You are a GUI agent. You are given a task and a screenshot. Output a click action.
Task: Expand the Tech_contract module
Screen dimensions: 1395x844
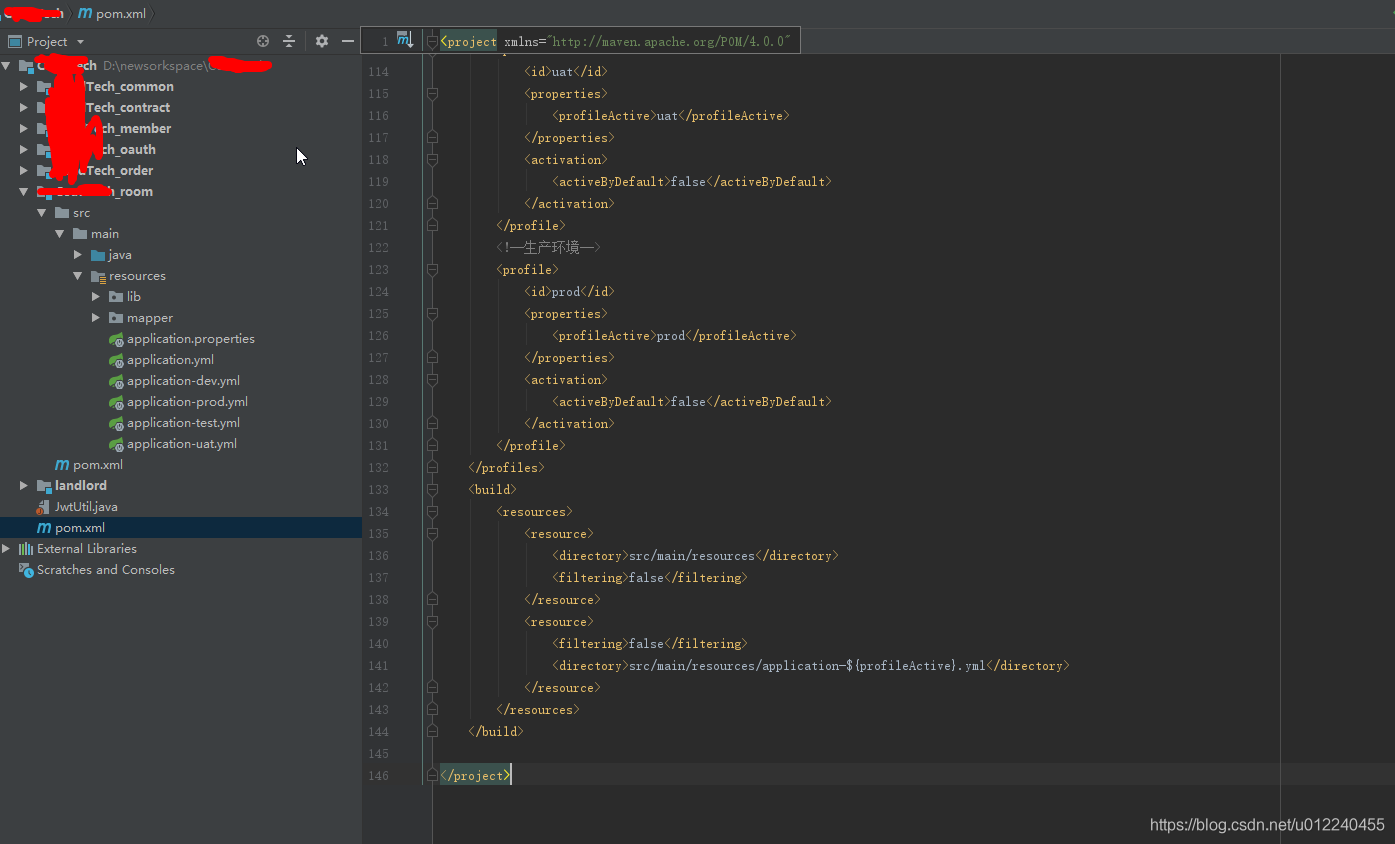24,107
